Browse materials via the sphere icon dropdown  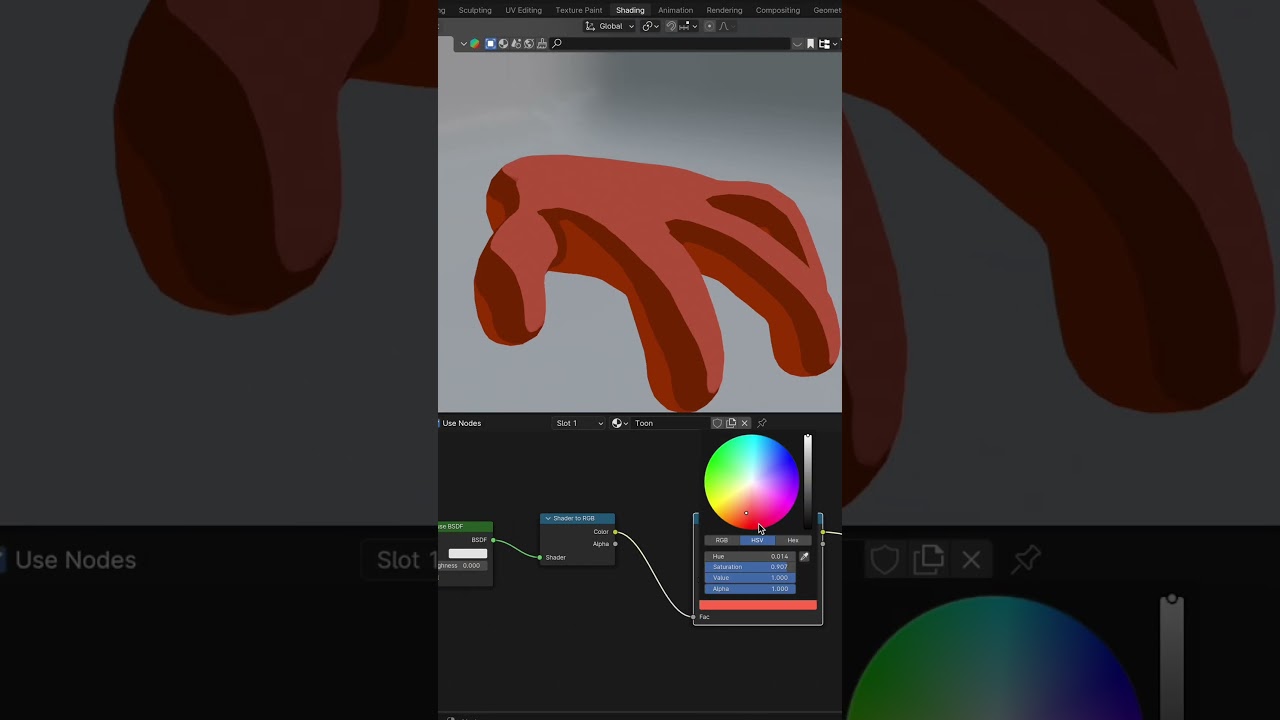pos(620,423)
